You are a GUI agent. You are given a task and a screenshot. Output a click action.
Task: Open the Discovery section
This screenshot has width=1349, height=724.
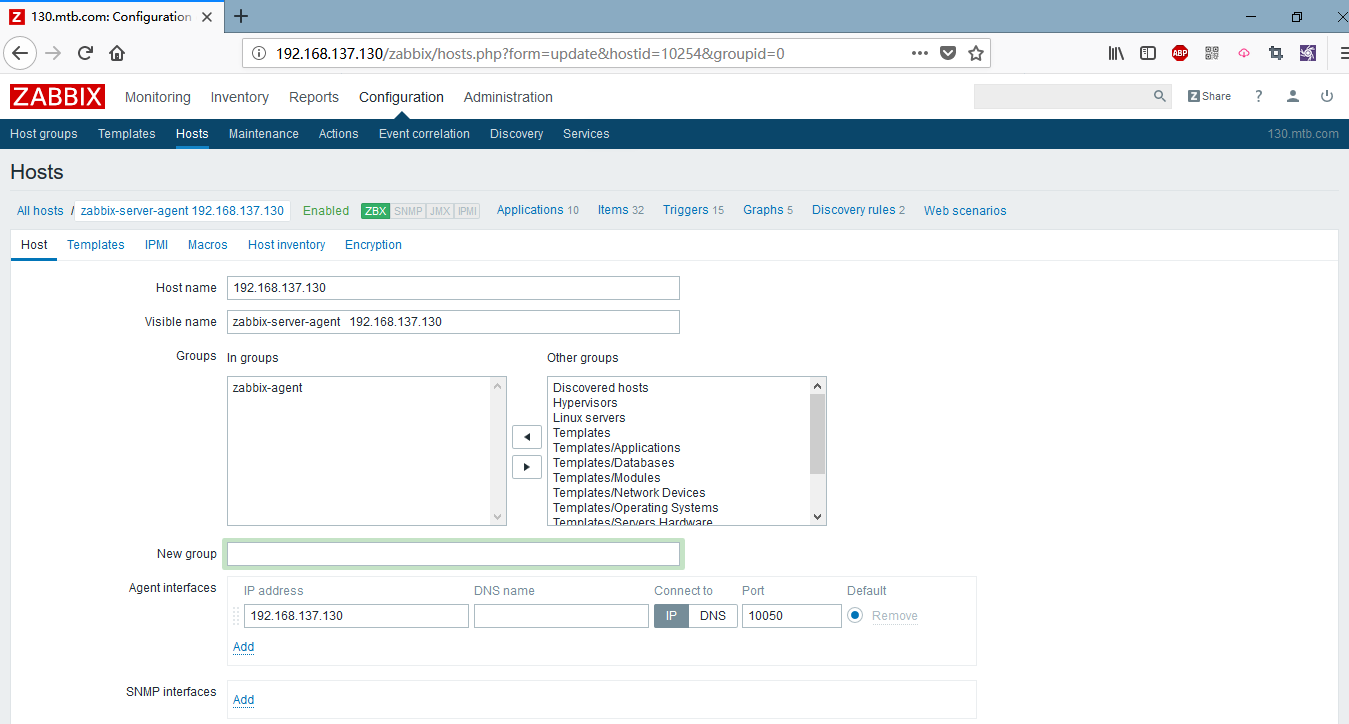tap(517, 134)
